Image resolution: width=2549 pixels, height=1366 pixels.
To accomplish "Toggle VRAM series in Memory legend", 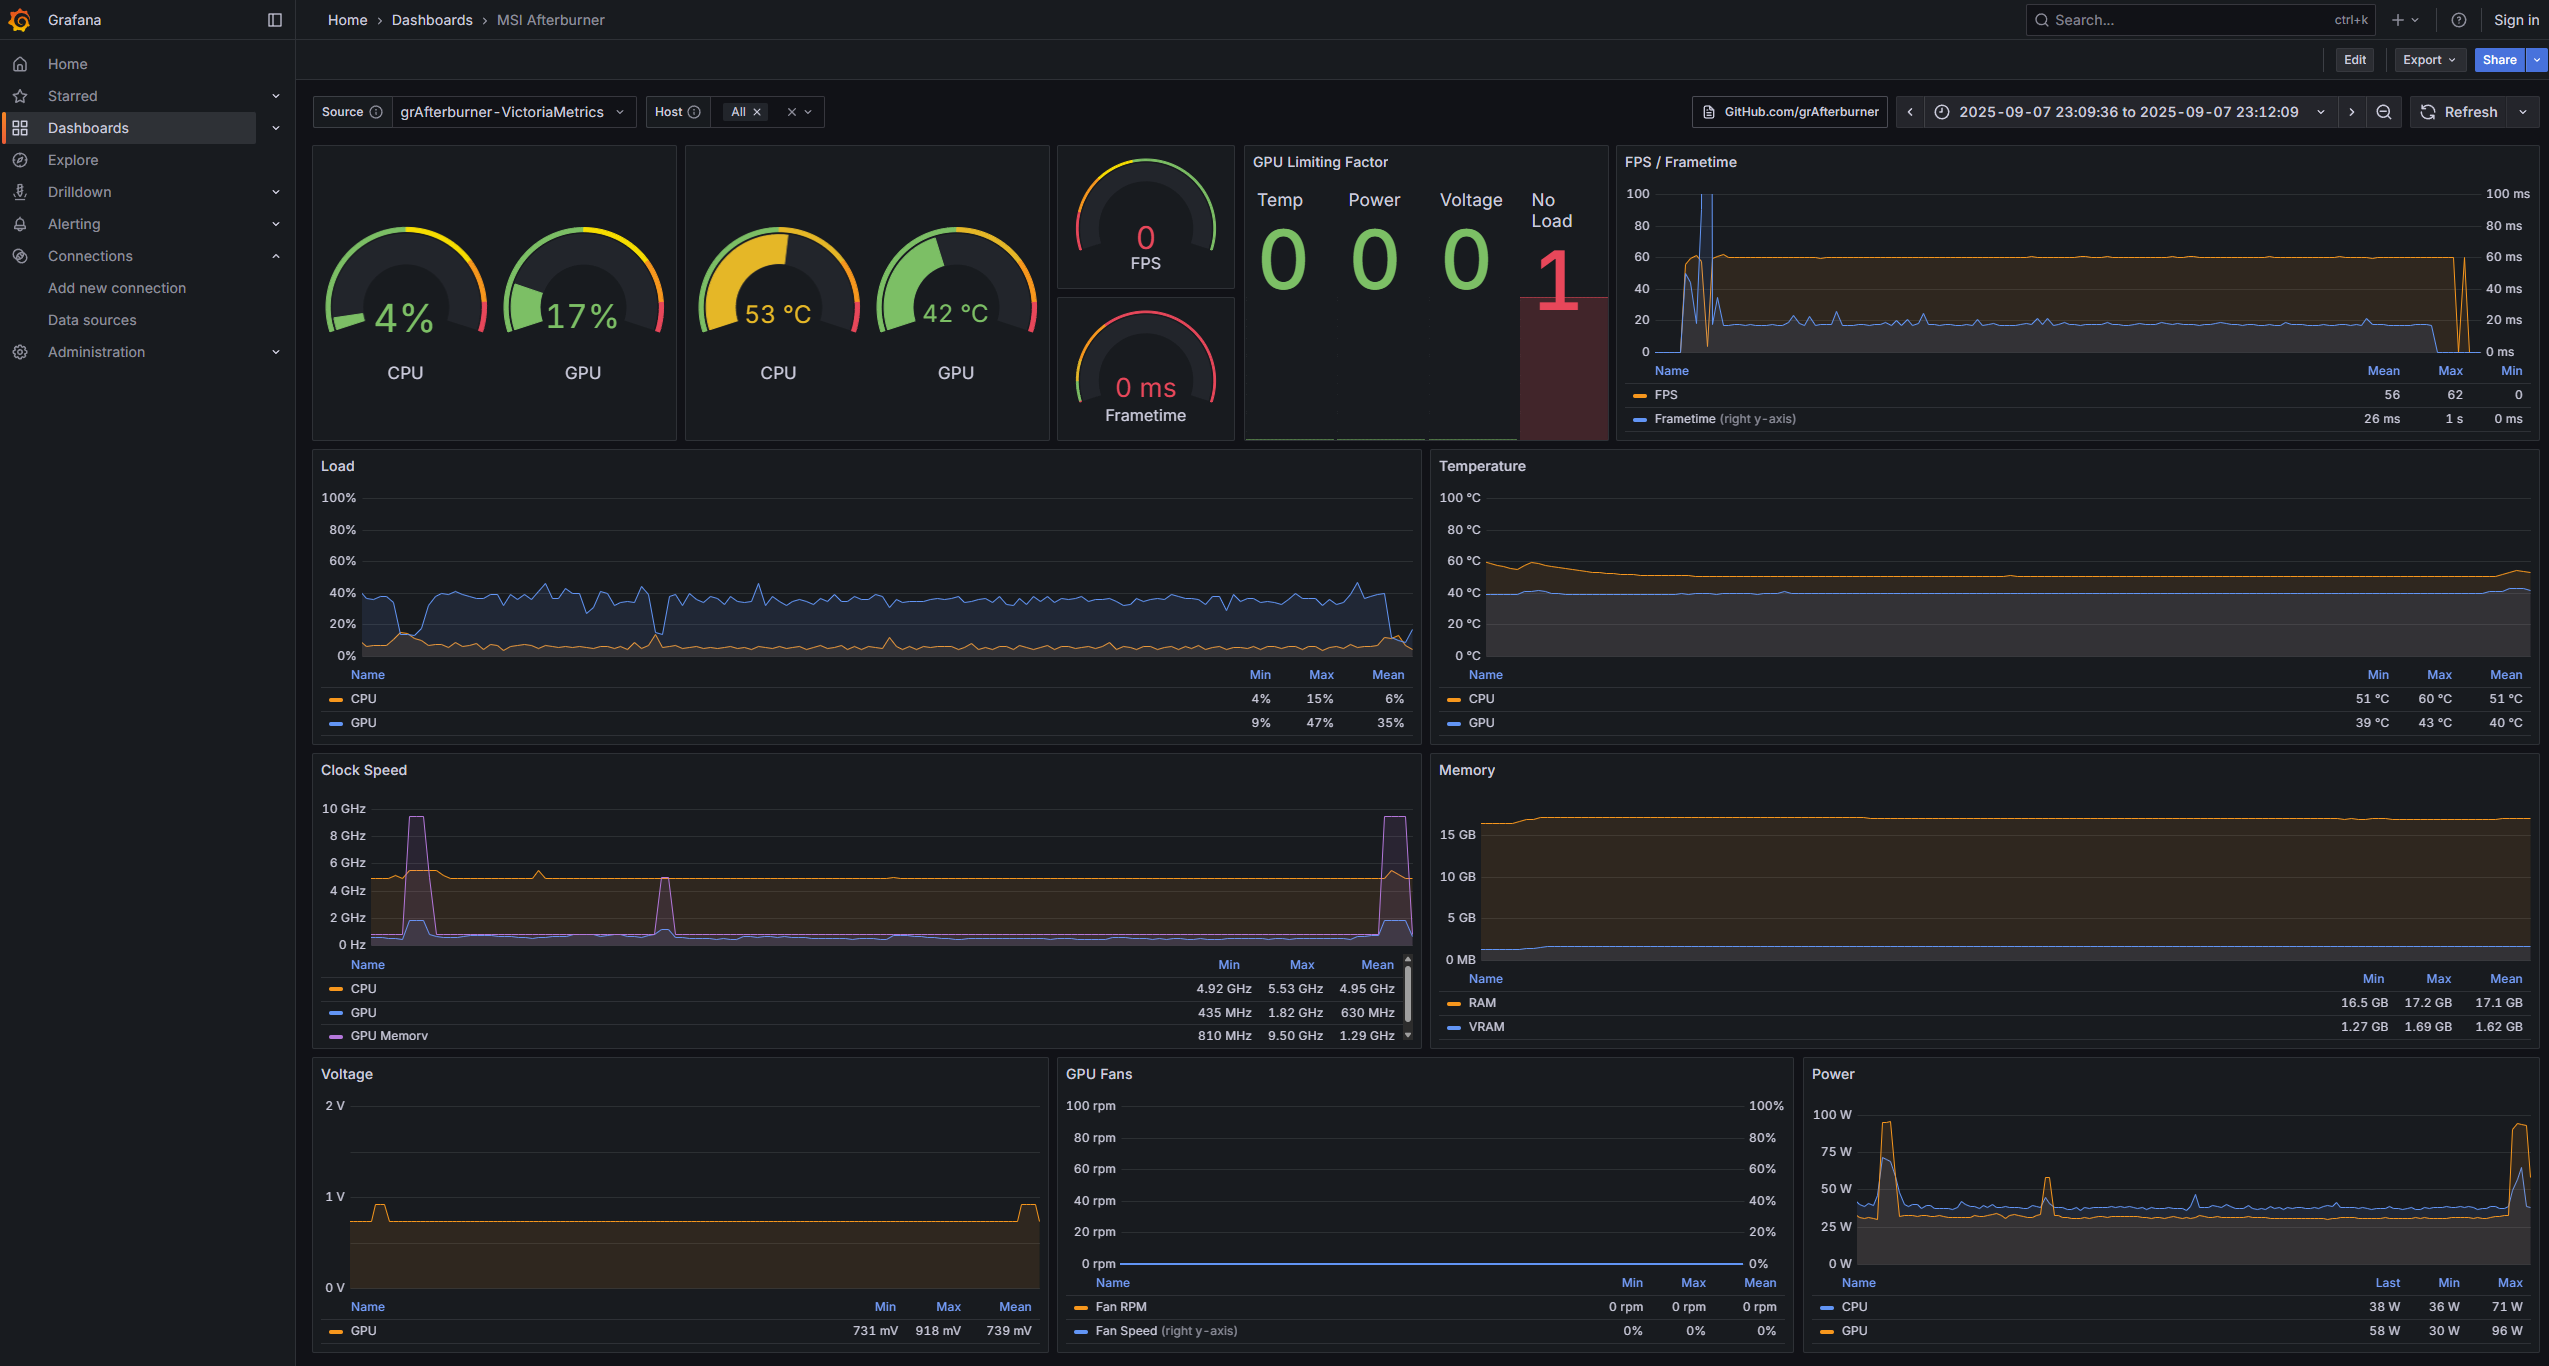I will click(1485, 1027).
